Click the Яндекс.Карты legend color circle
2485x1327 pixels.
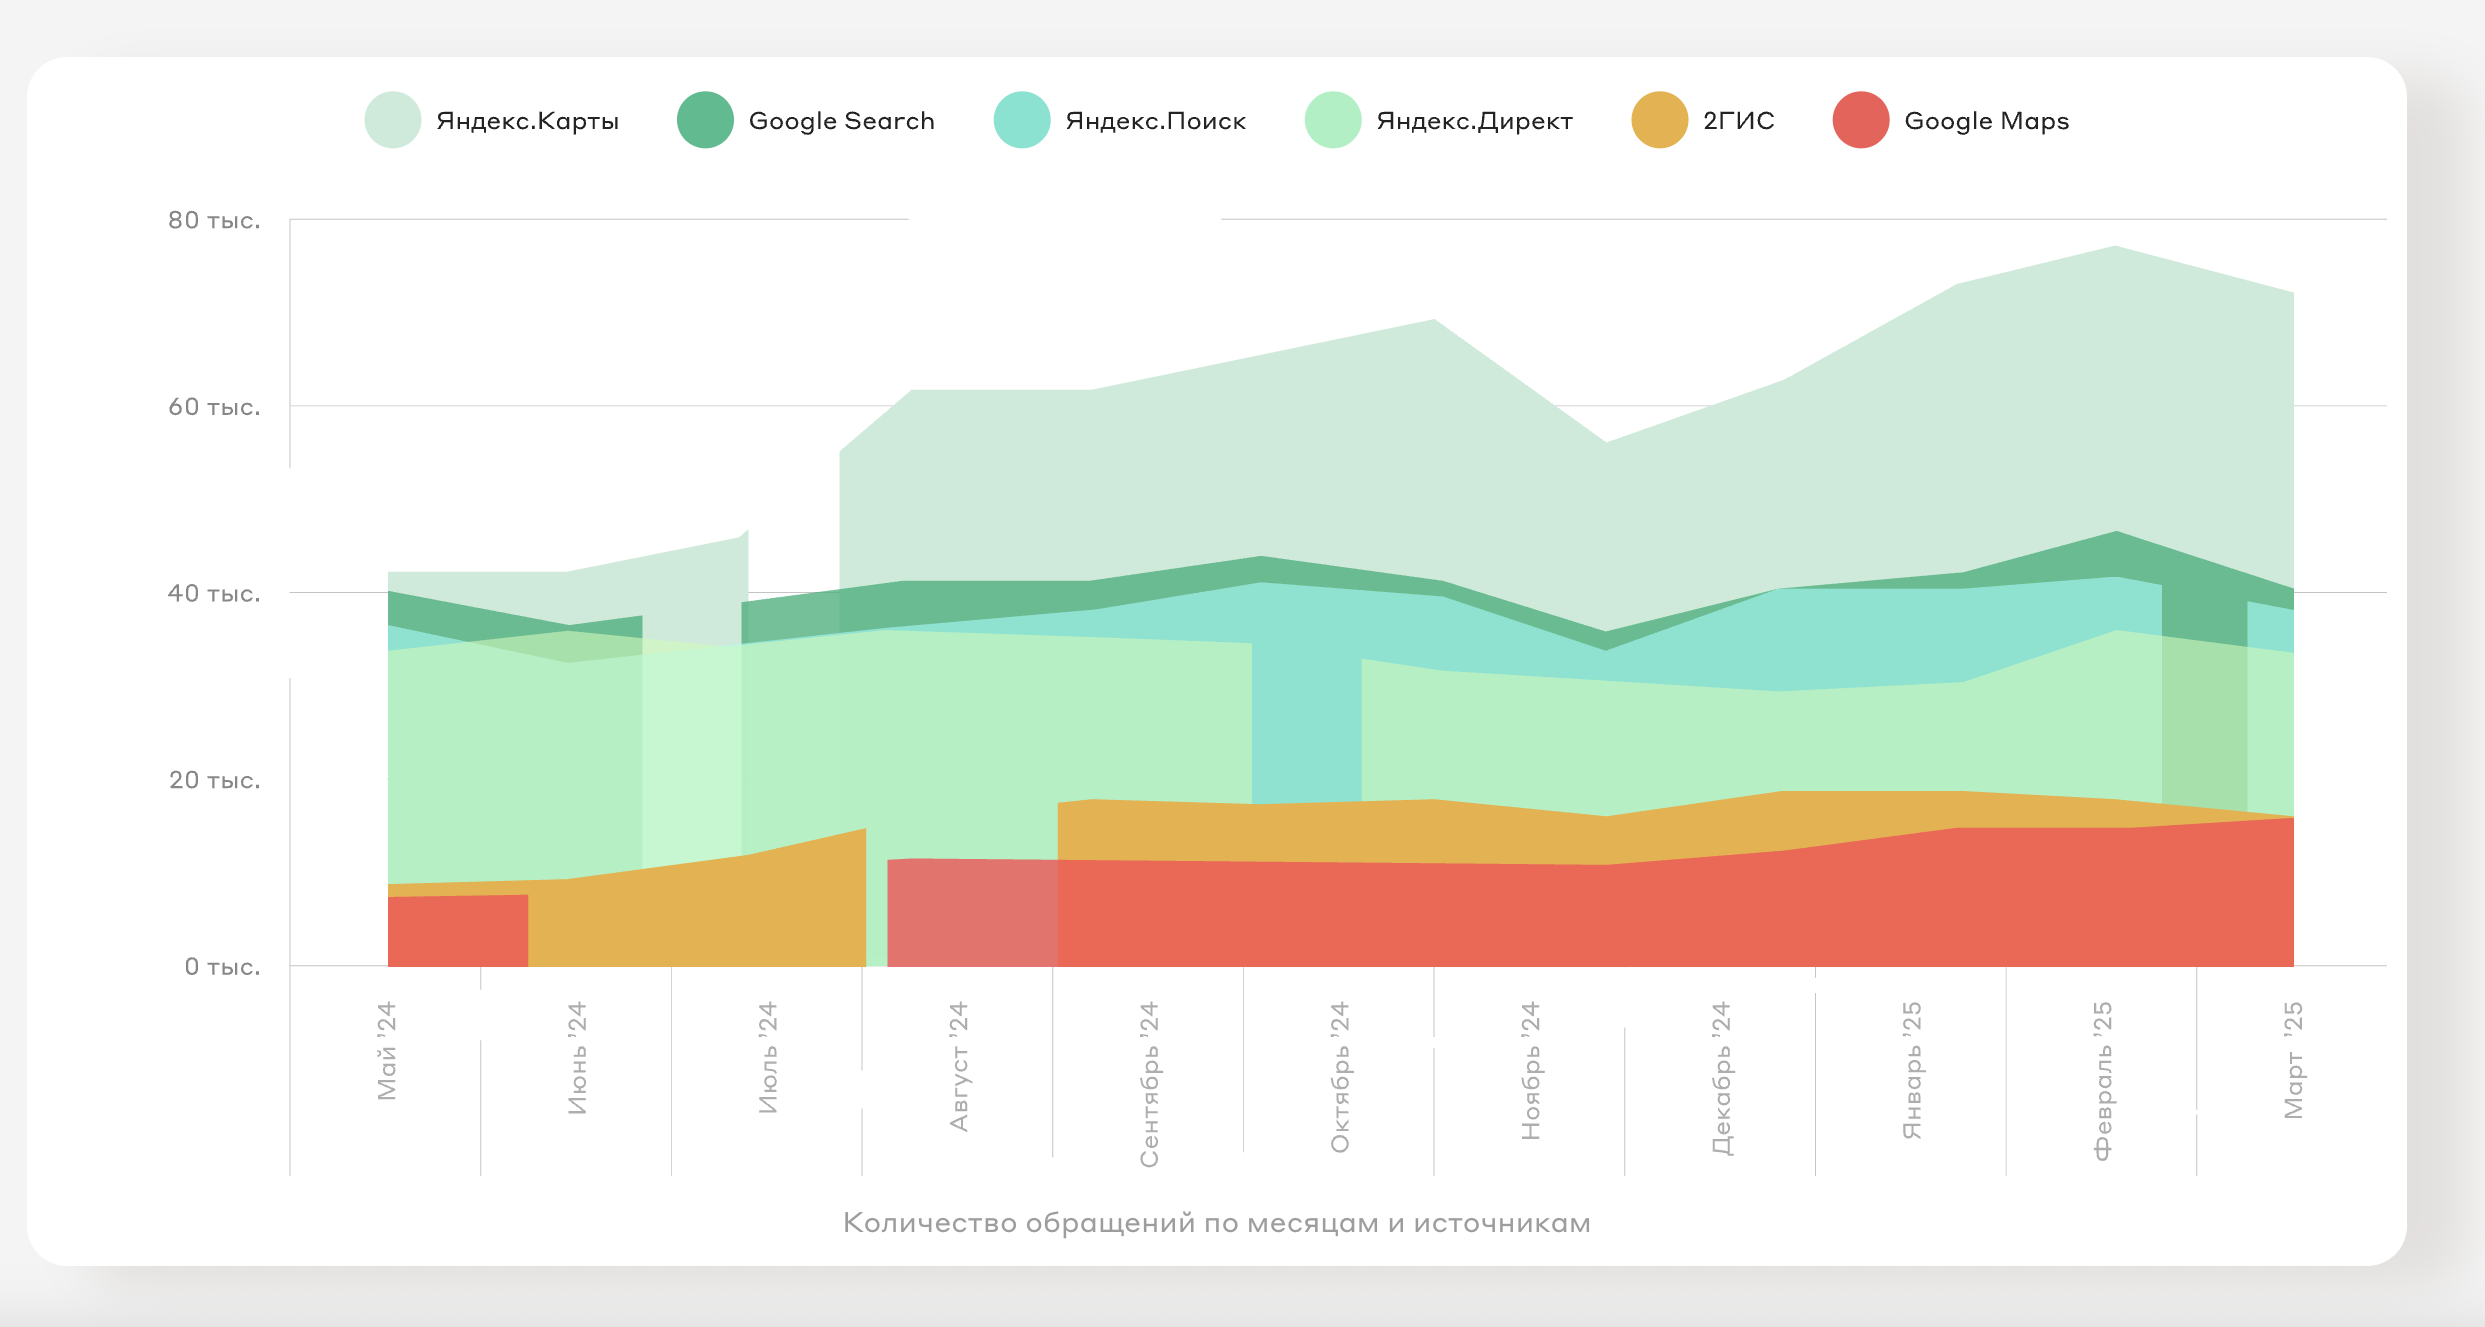pyautogui.click(x=392, y=120)
